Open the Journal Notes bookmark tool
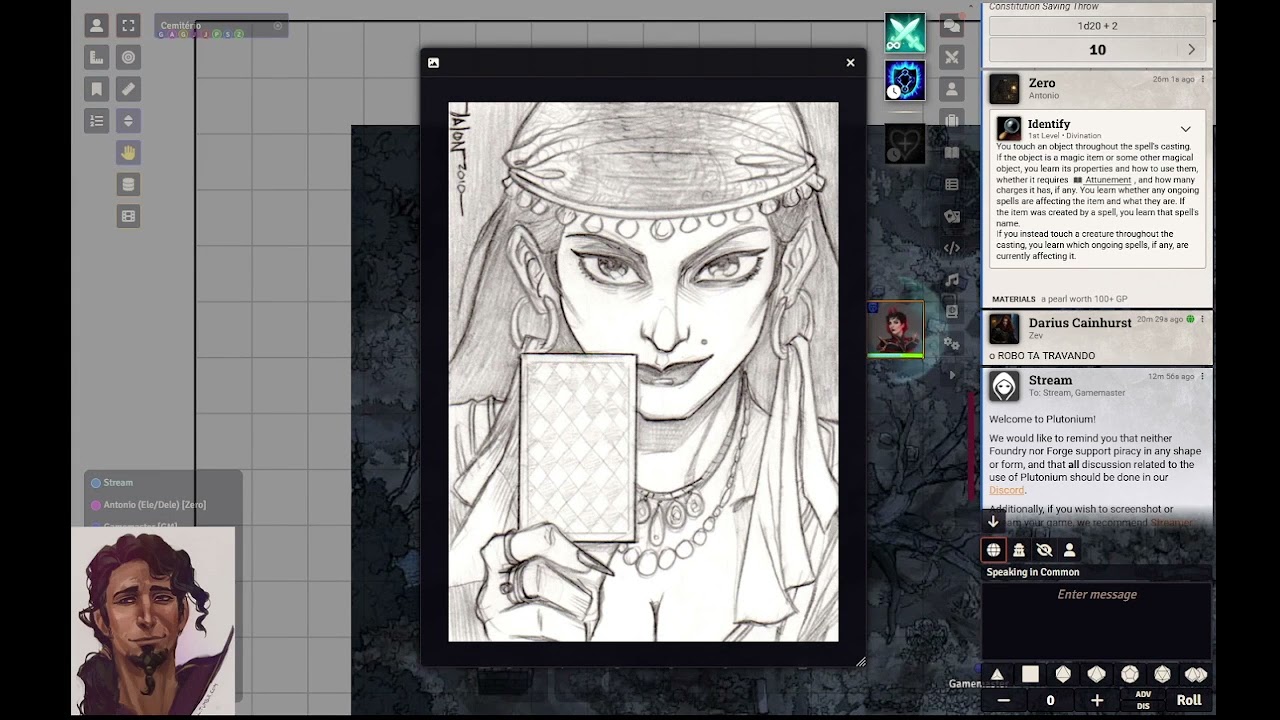Image resolution: width=1280 pixels, height=720 pixels. click(96, 89)
